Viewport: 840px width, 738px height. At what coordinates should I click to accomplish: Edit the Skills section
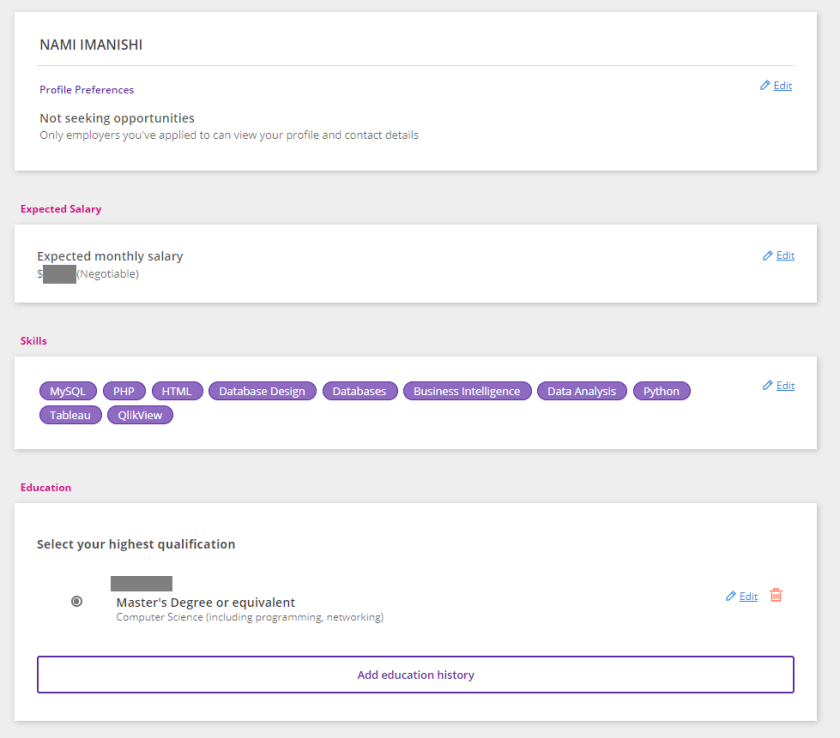click(x=785, y=386)
